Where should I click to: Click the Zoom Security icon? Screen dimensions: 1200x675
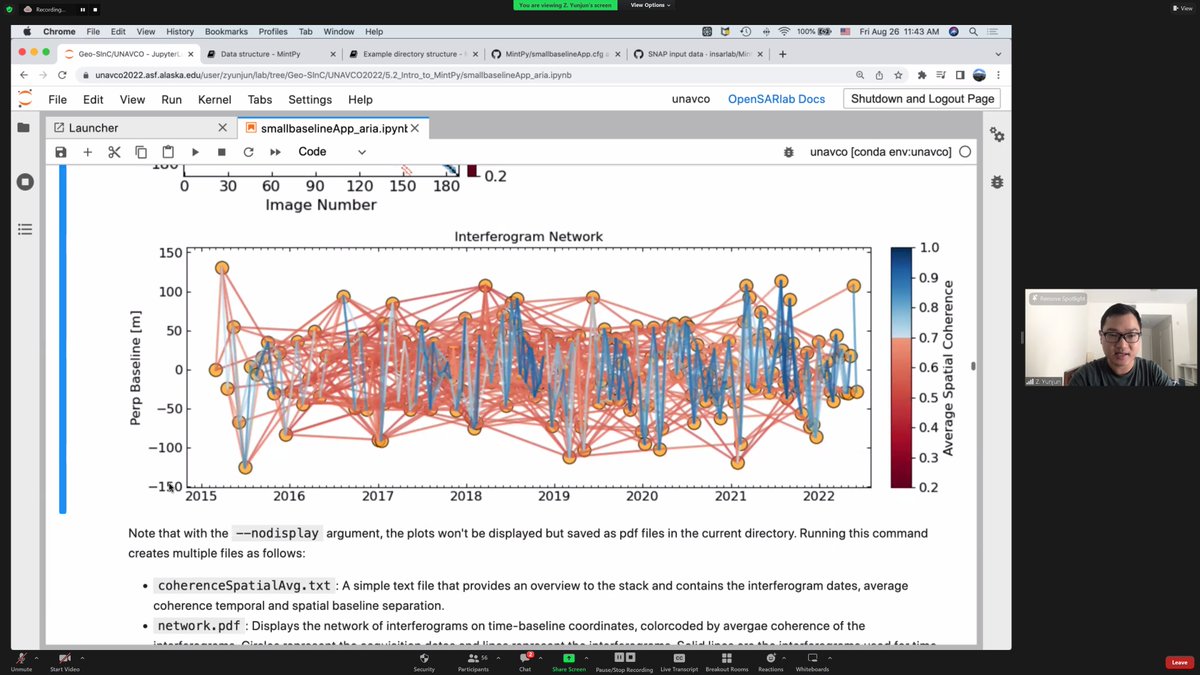pyautogui.click(x=424, y=662)
